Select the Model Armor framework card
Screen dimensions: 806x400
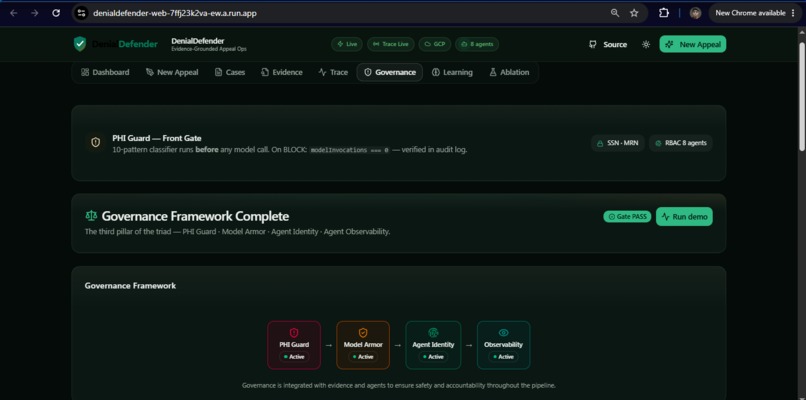point(363,345)
